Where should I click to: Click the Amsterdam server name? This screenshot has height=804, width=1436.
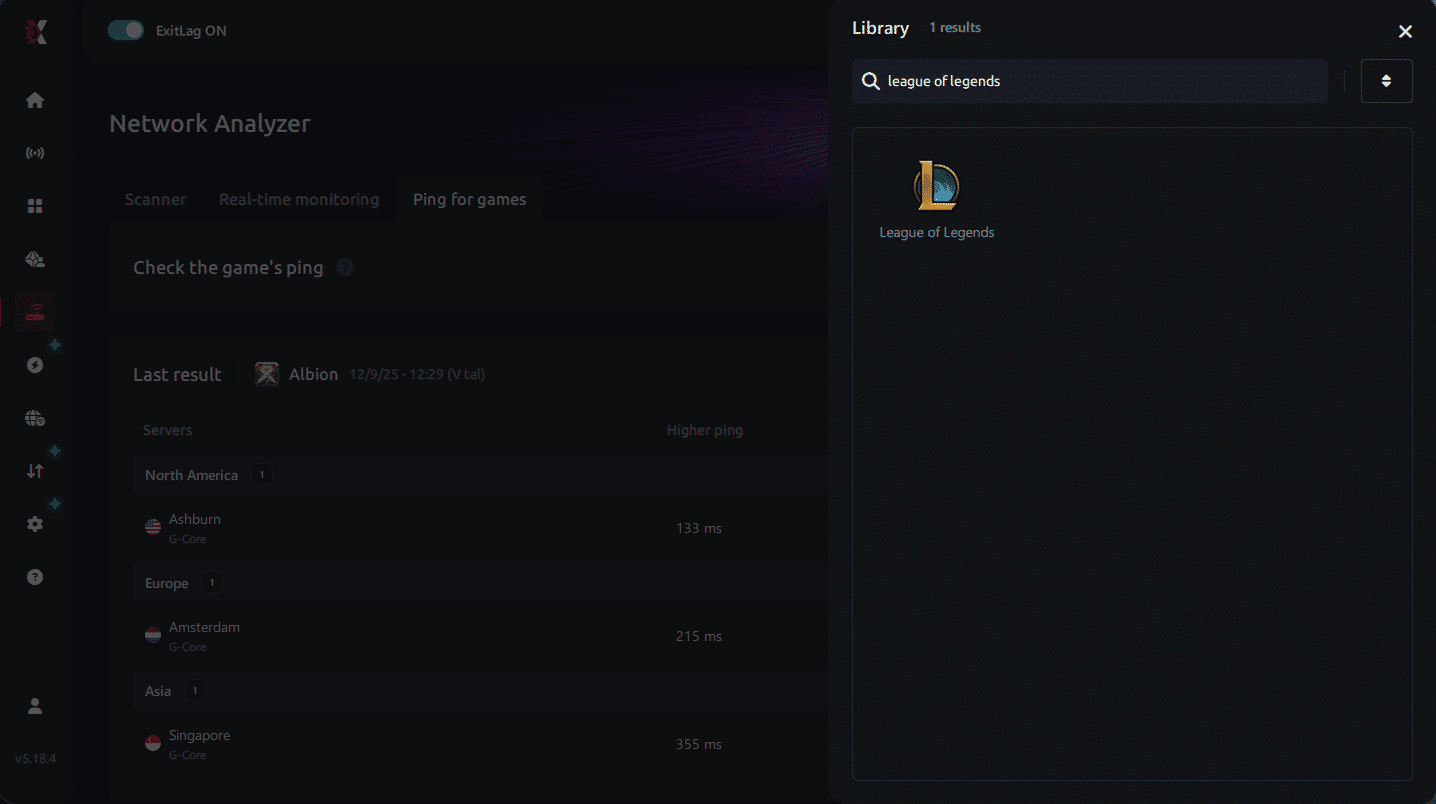pos(204,627)
